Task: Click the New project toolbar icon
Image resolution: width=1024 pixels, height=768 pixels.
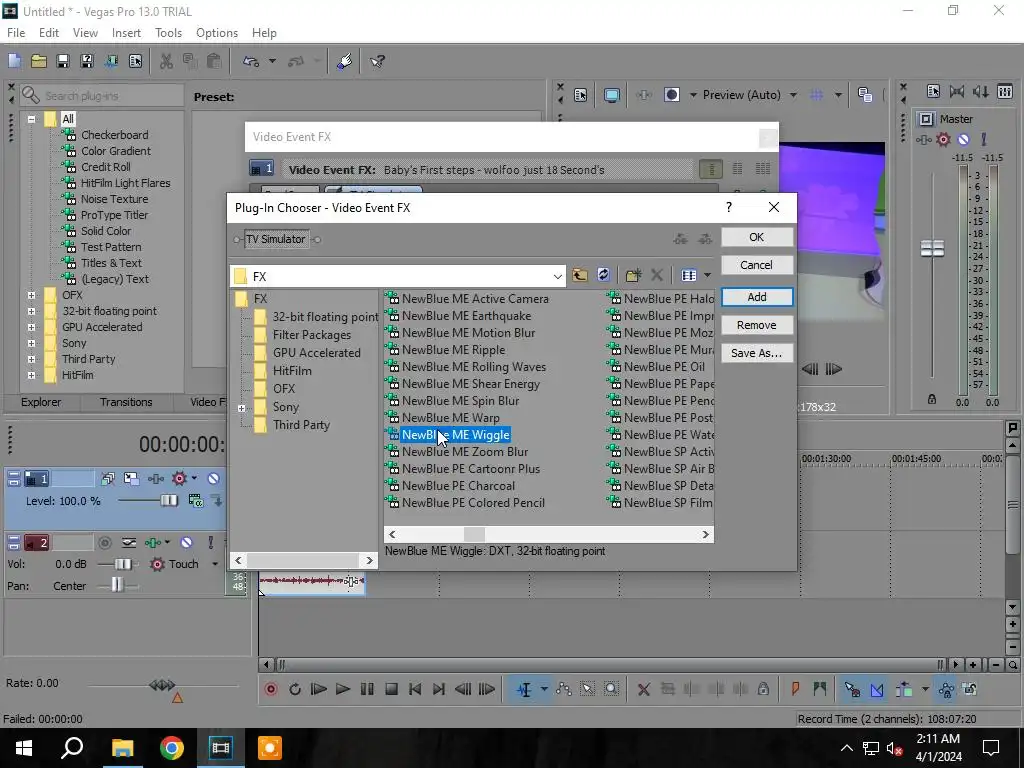Action: 14,61
